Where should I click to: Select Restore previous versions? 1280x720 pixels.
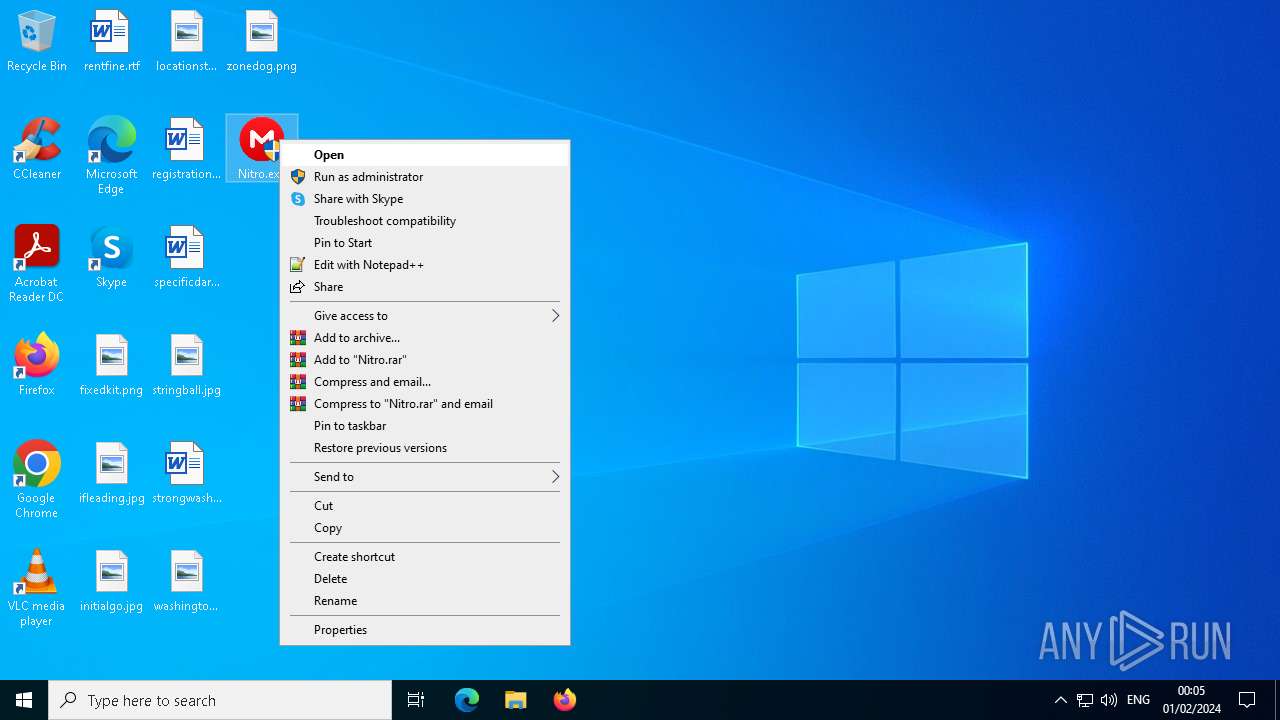click(x=425, y=448)
